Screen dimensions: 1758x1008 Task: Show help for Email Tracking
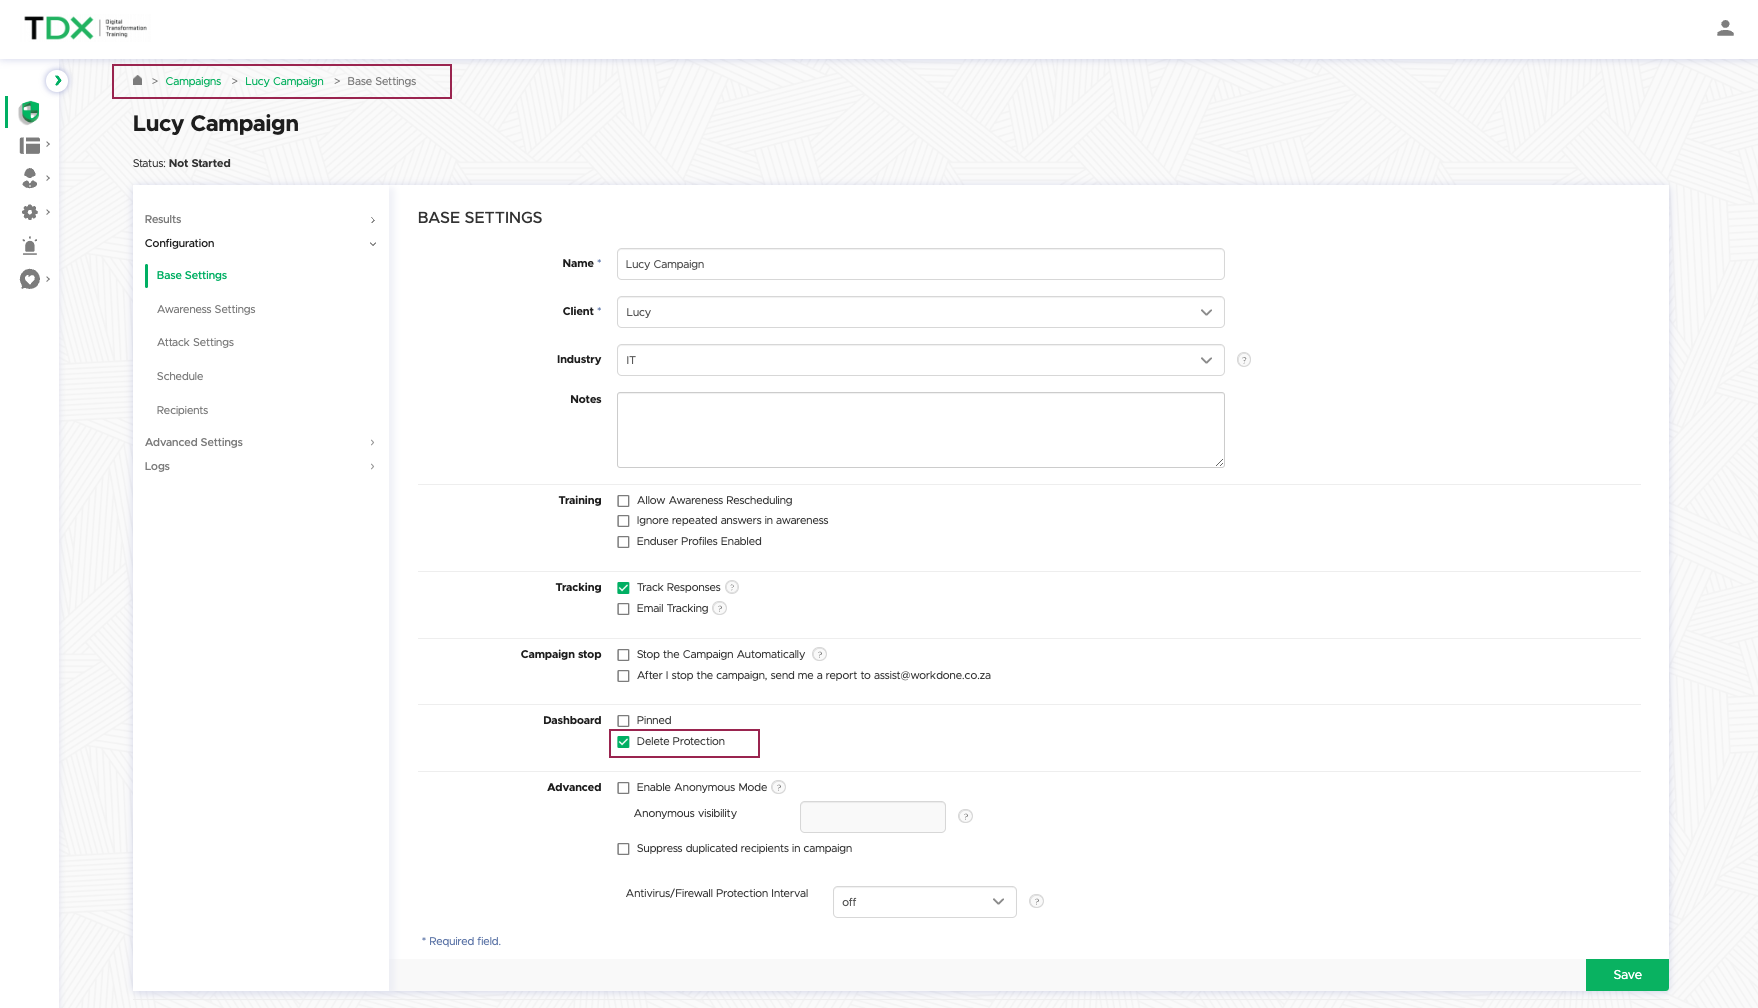click(x=720, y=608)
